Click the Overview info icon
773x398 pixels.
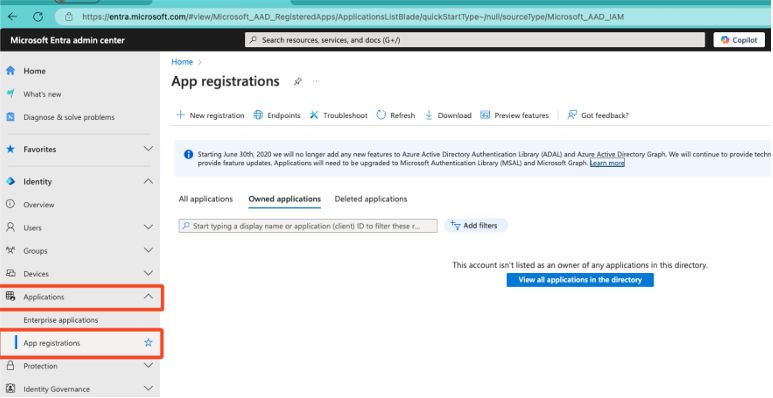[10, 204]
